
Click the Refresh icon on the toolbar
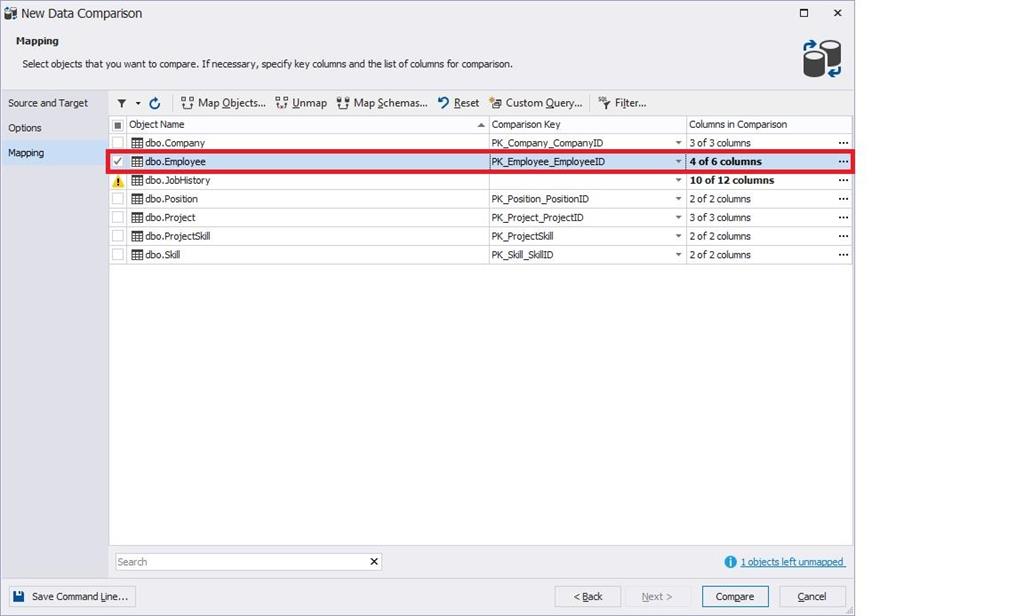coord(155,102)
